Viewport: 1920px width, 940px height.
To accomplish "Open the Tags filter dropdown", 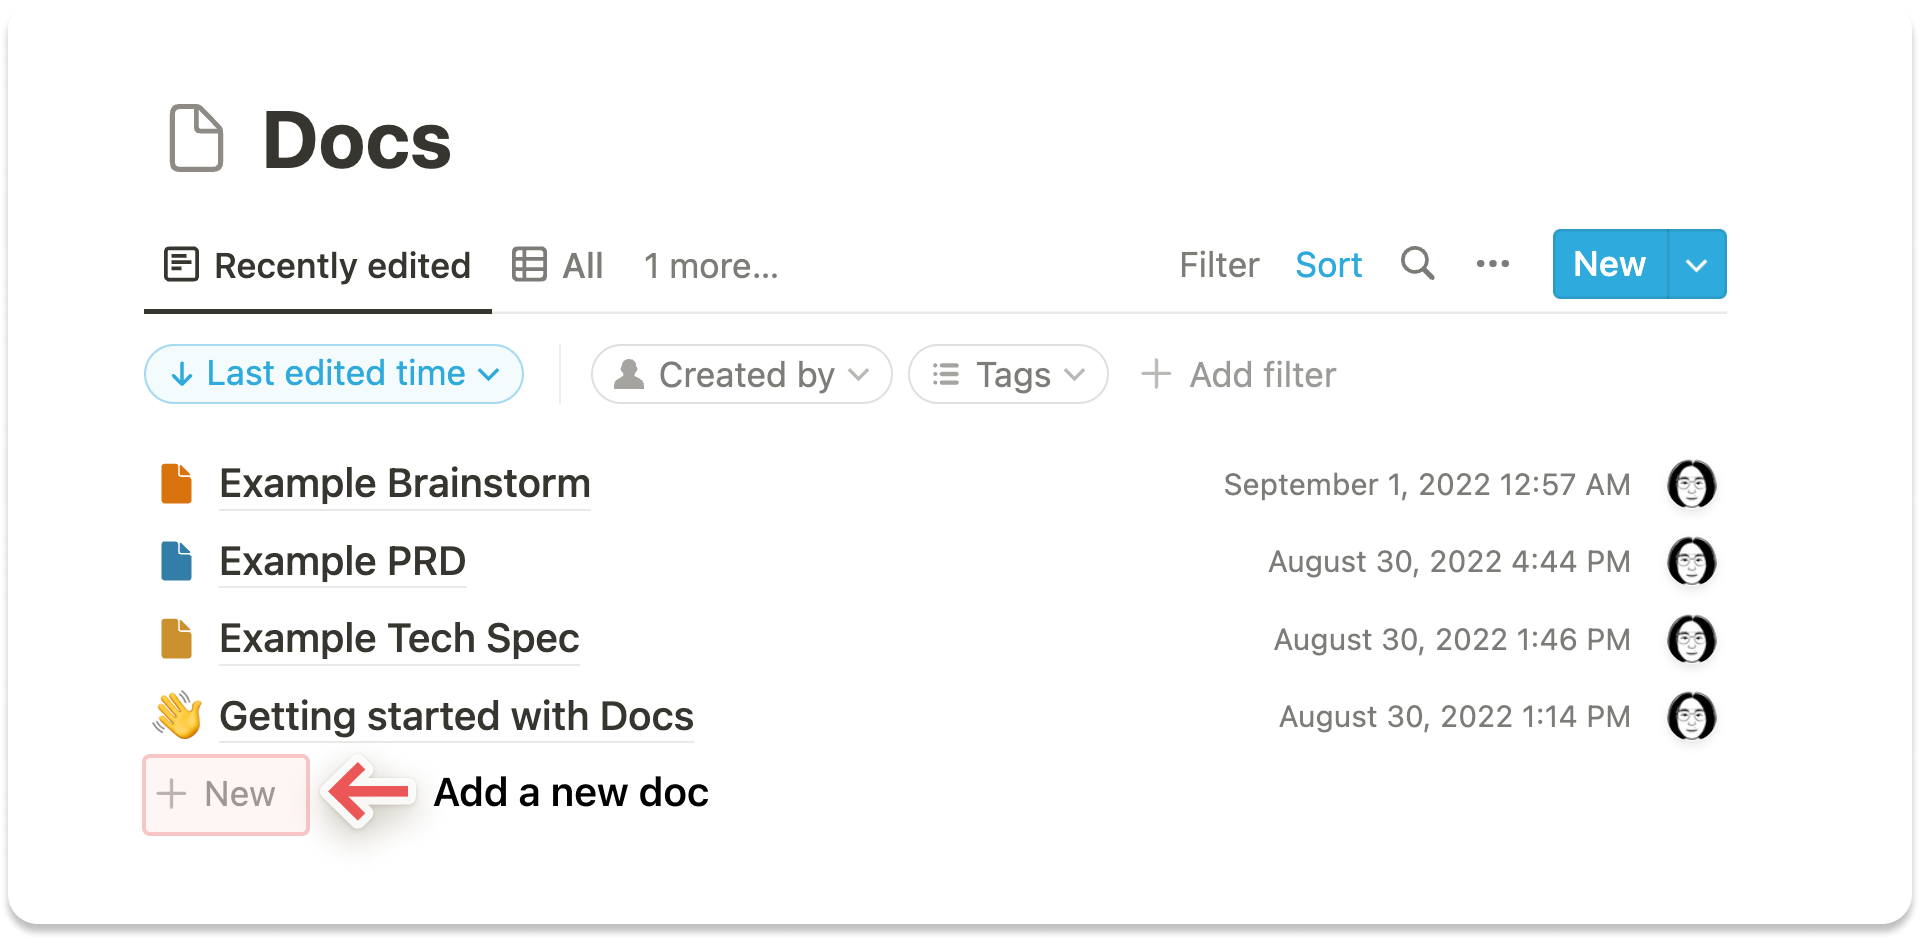I will 1008,375.
